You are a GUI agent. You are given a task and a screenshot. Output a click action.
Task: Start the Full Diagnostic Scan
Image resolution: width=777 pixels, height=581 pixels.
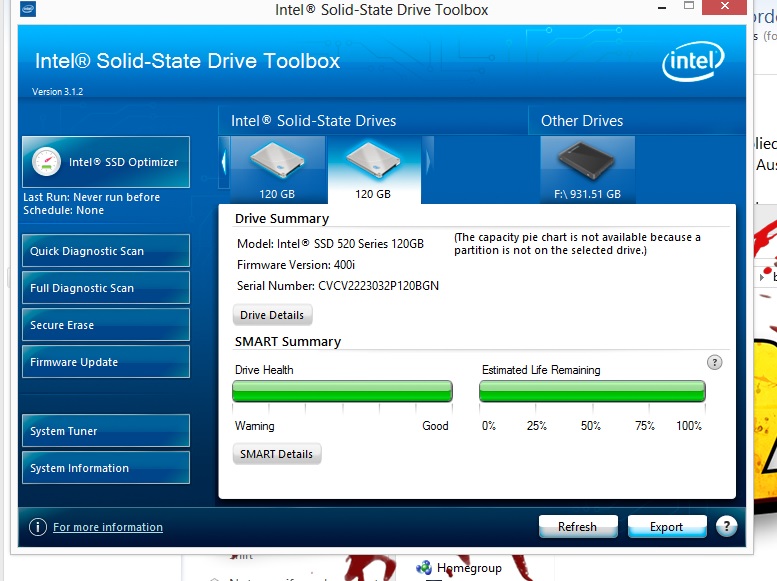click(x=106, y=288)
